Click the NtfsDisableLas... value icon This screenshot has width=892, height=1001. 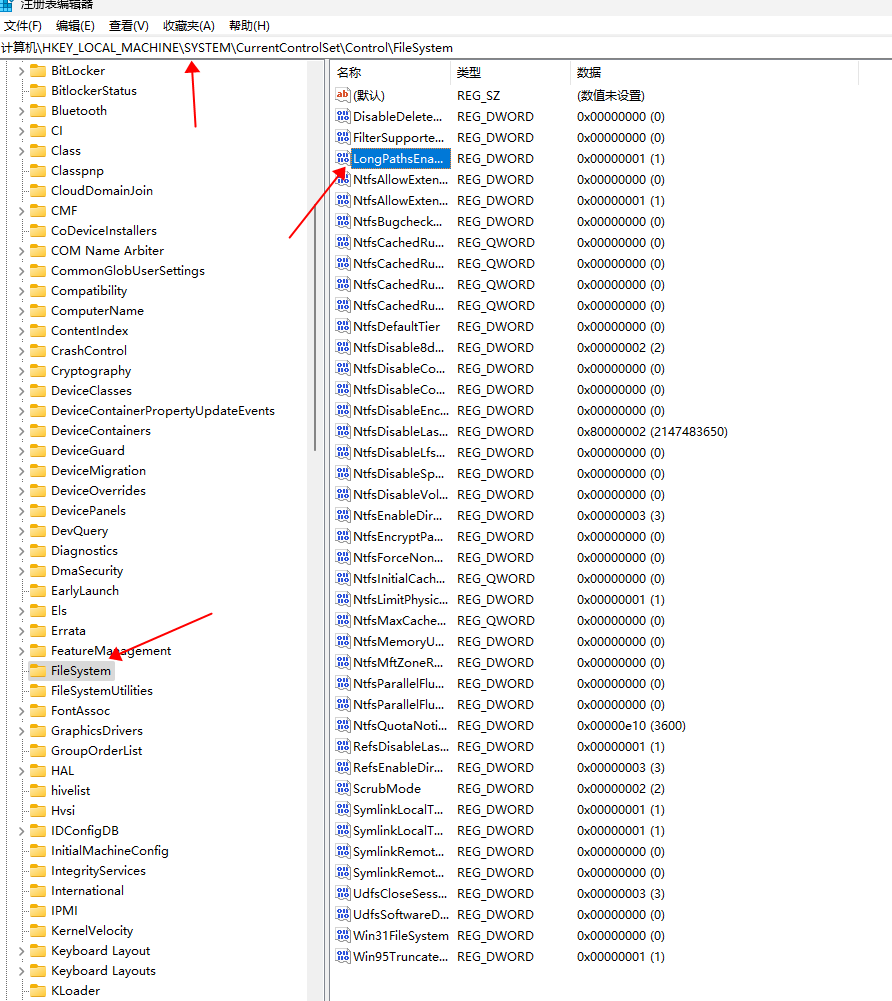(343, 432)
